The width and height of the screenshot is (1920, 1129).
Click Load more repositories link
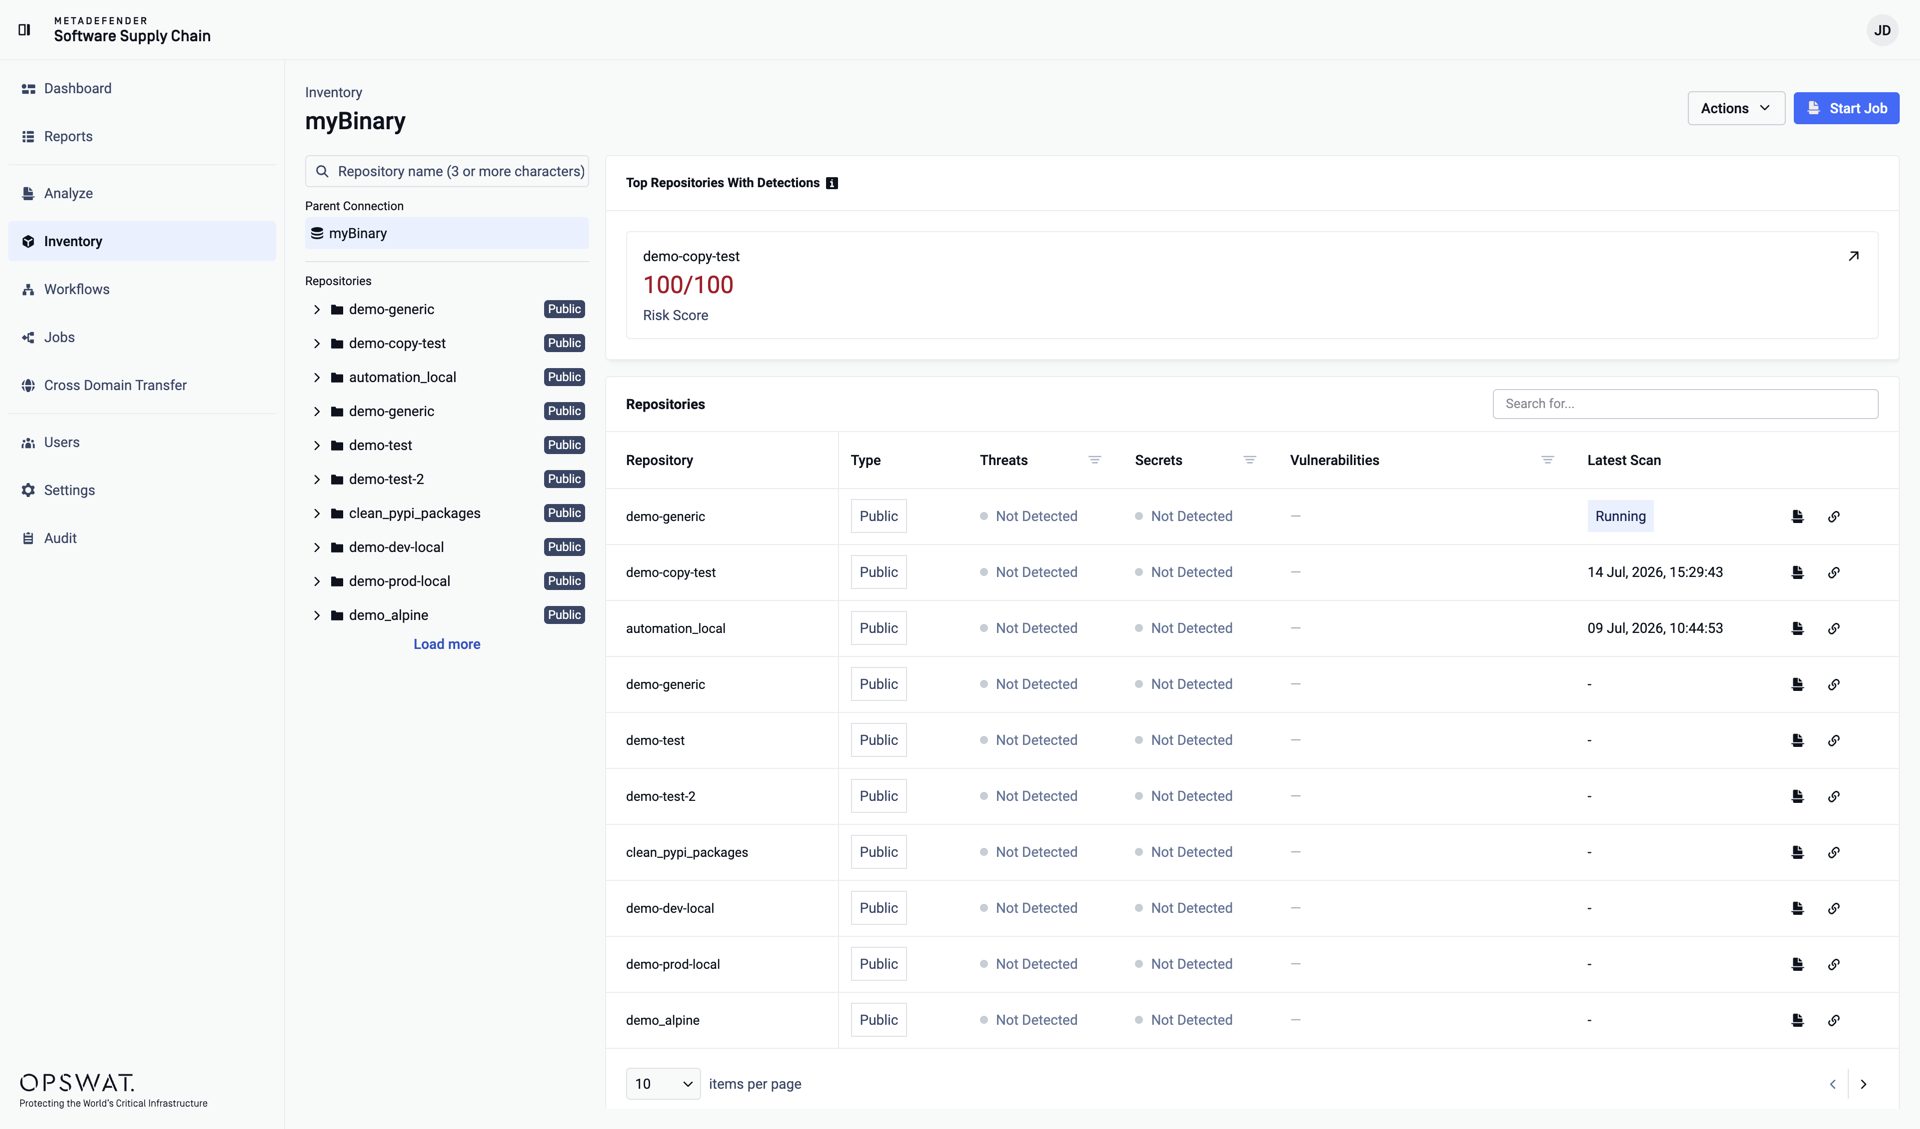(x=447, y=645)
